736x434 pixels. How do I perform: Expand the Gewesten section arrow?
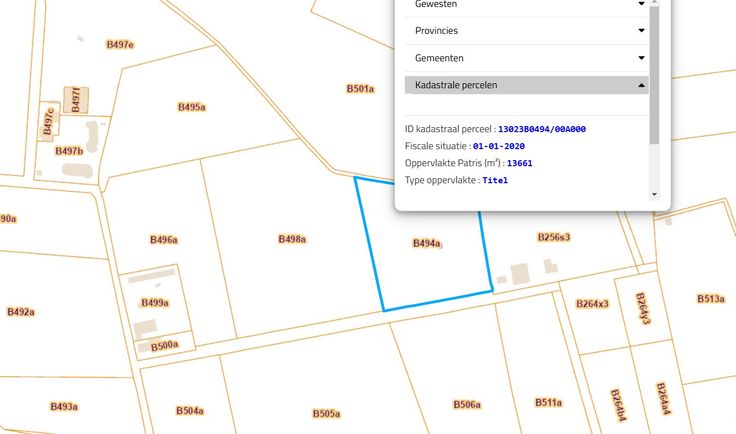641,4
